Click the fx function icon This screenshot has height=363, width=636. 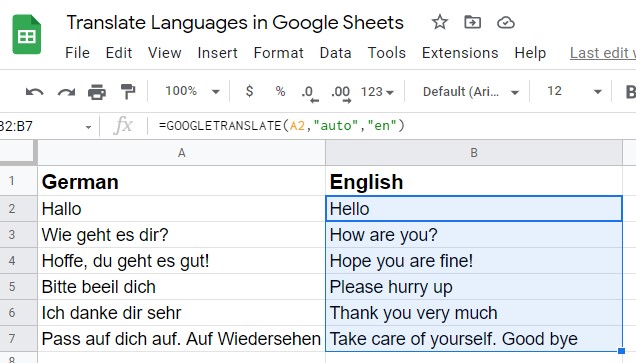click(123, 126)
